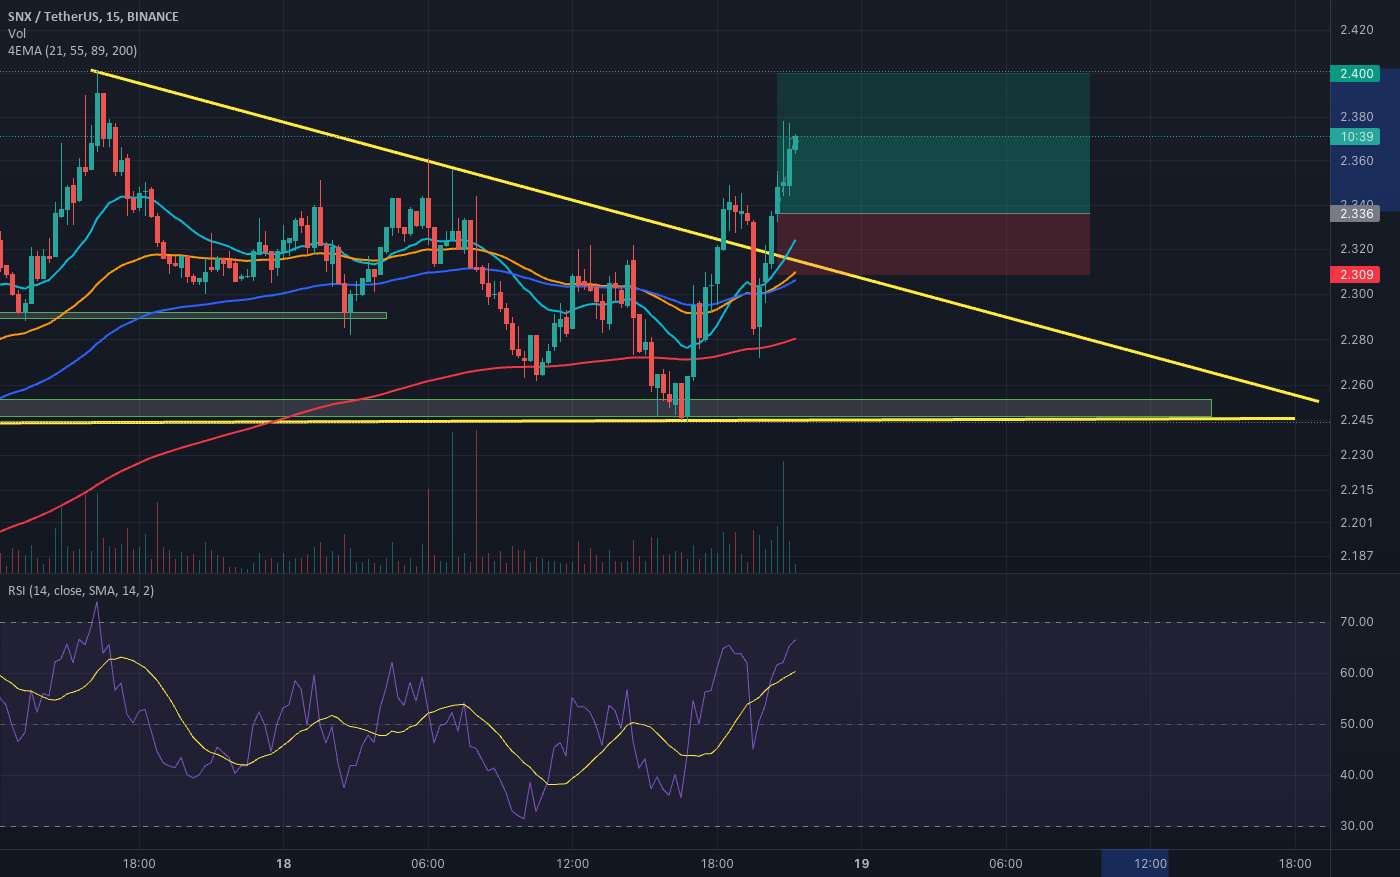Click the 19 date label on time axis
1400x877 pixels.
[861, 864]
